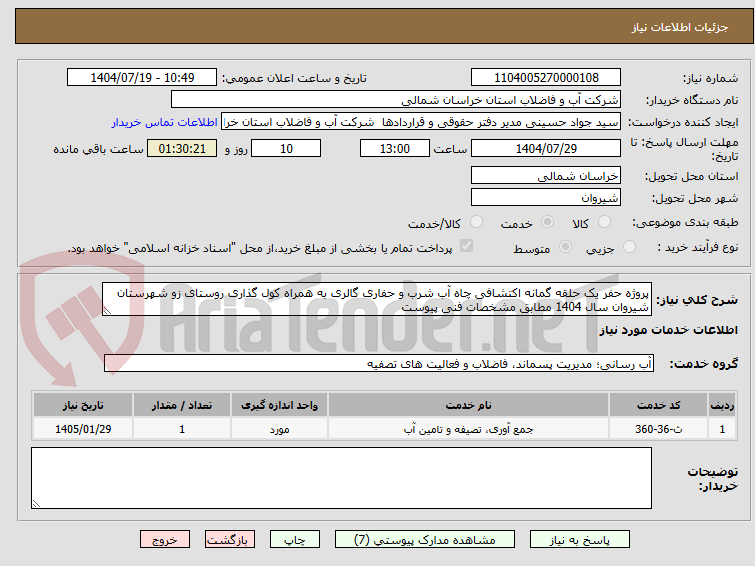Select the متوسط purchase type radio
This screenshot has width=755, height=566.
pos(565,247)
